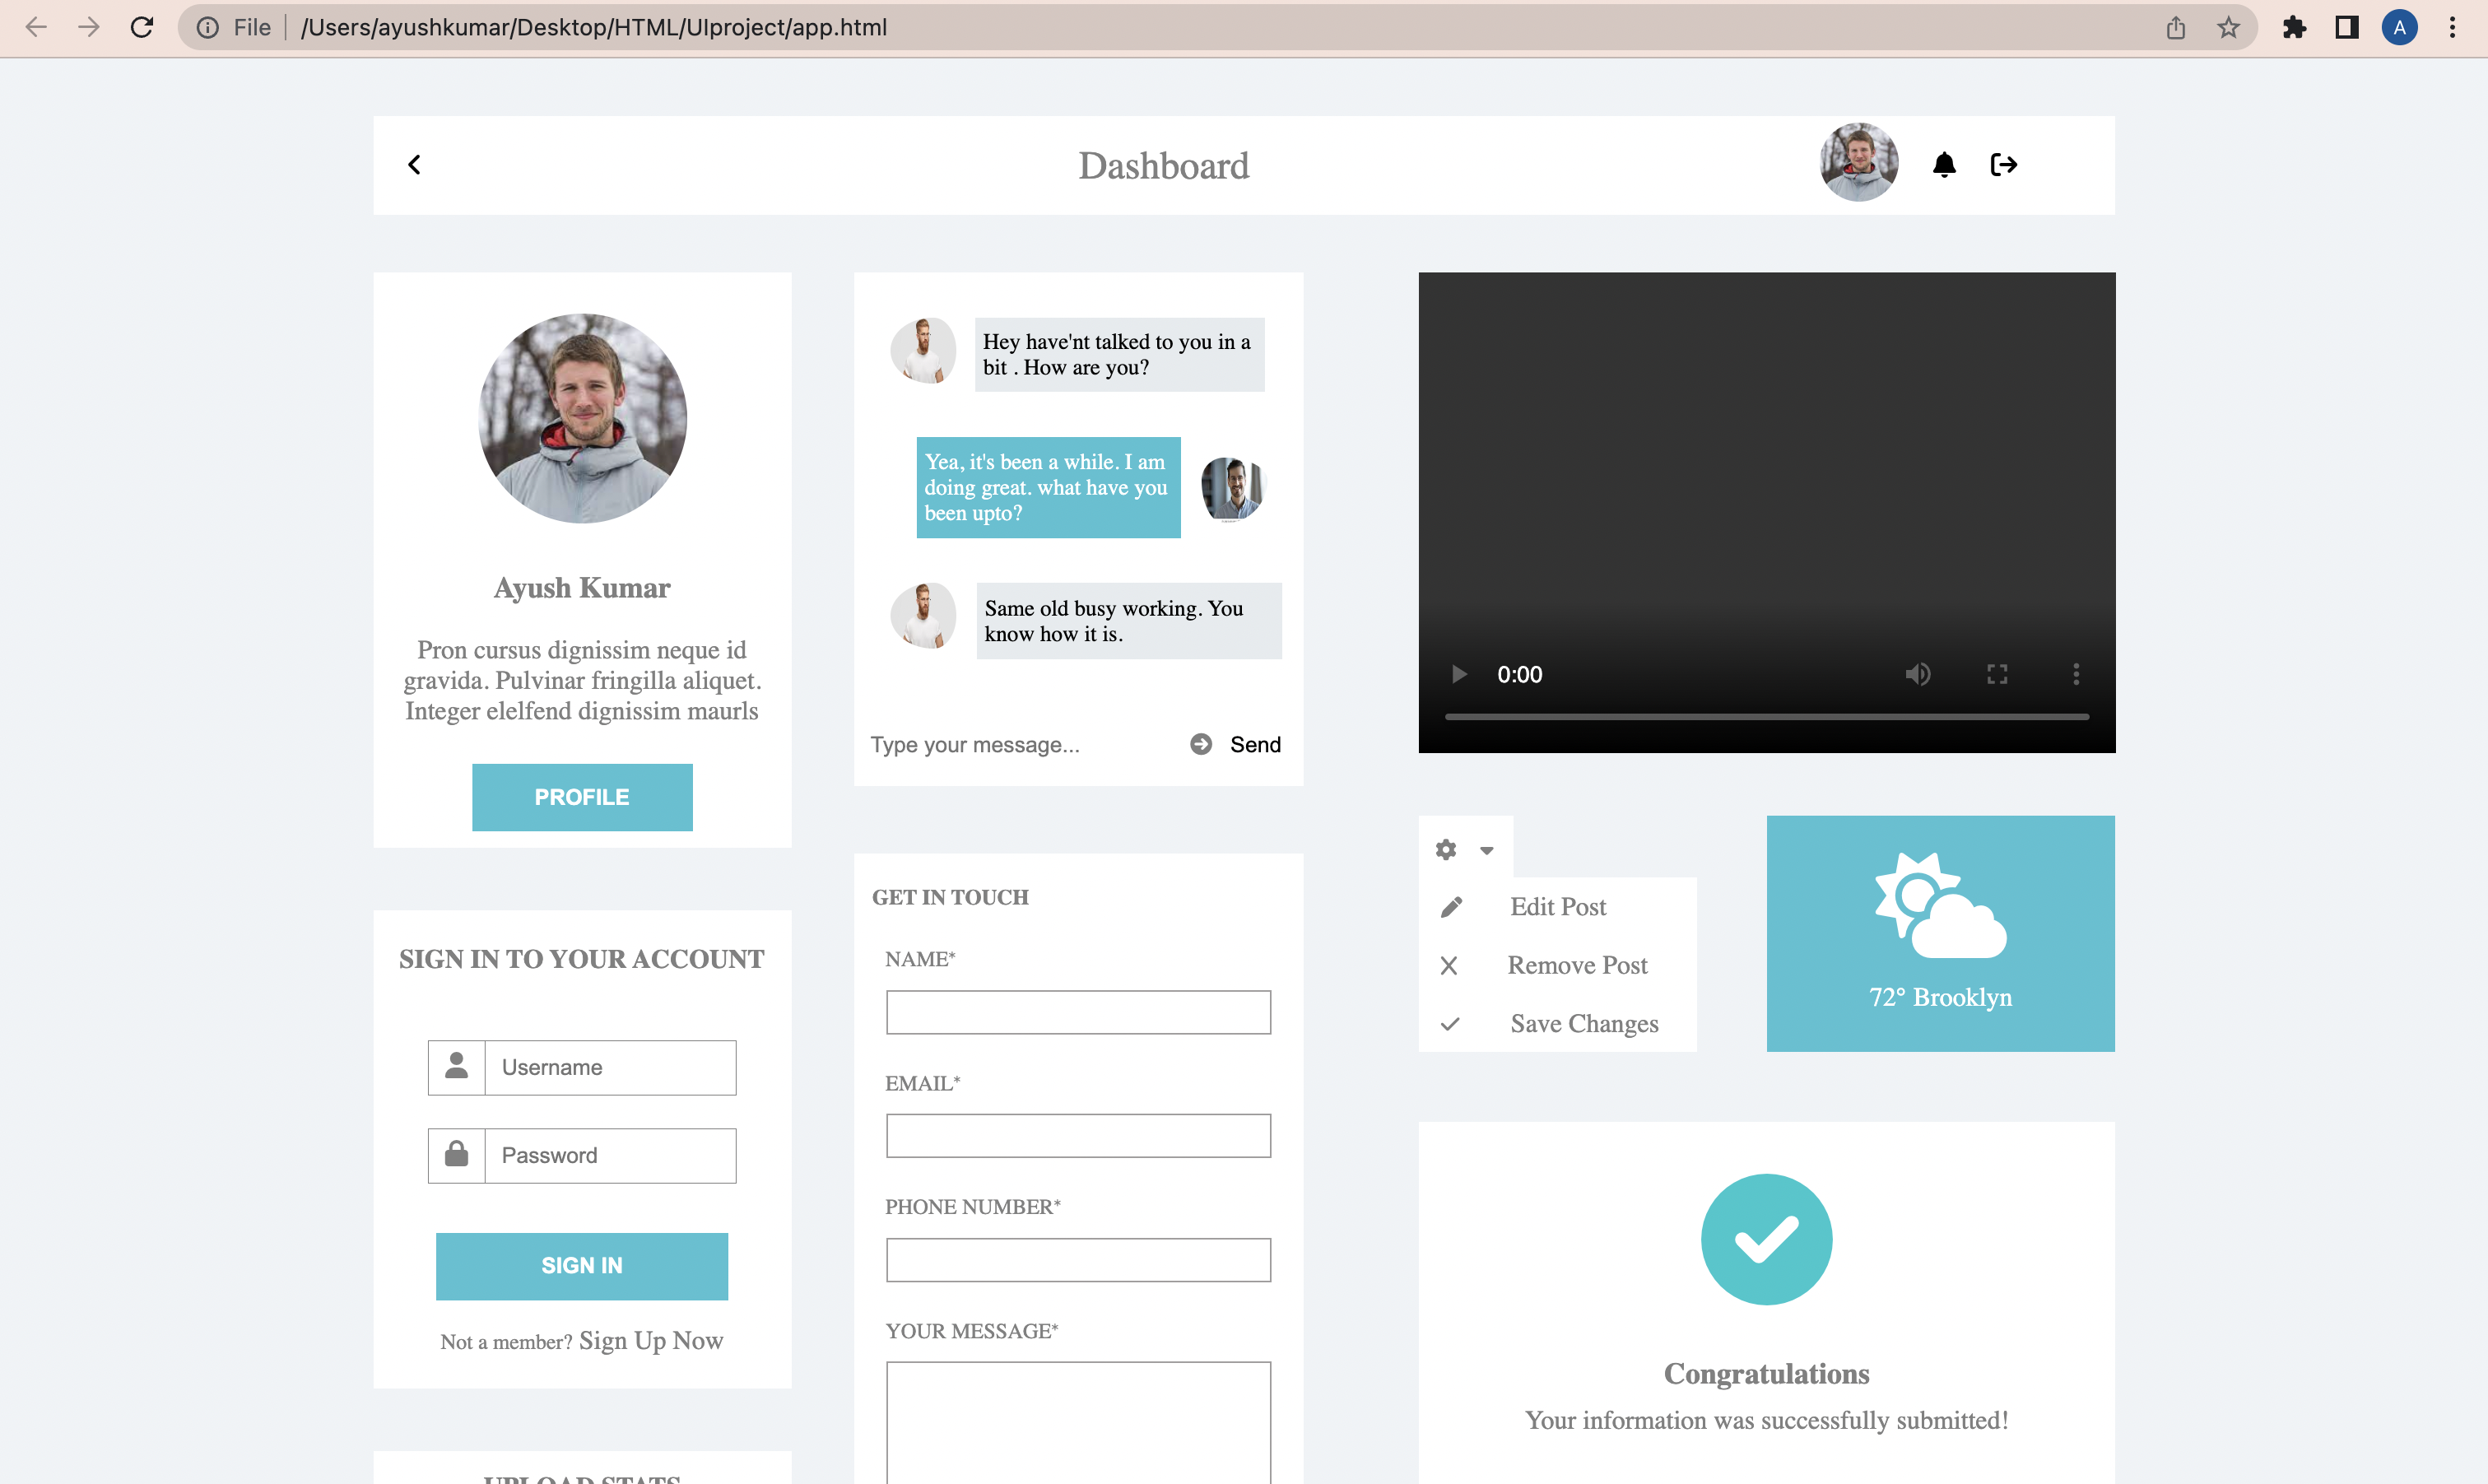Click the PROFILE button
The image size is (2488, 1484).
tap(582, 797)
